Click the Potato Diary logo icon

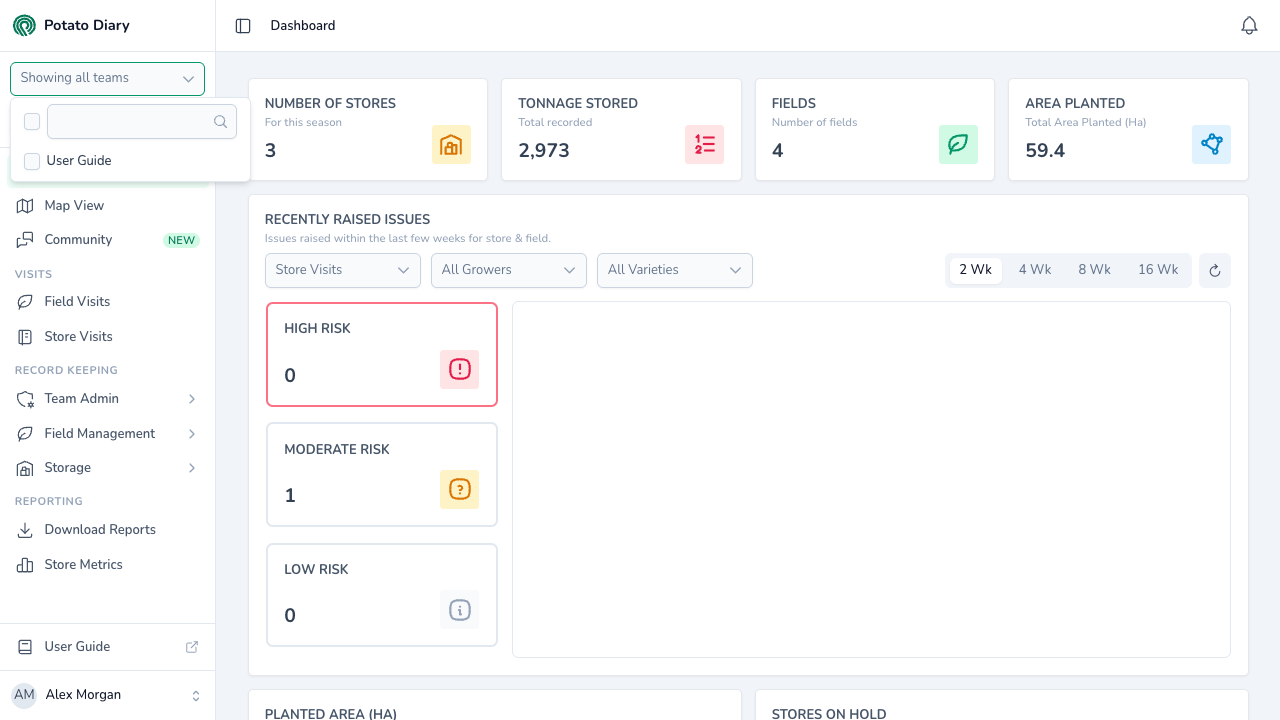coord(24,25)
